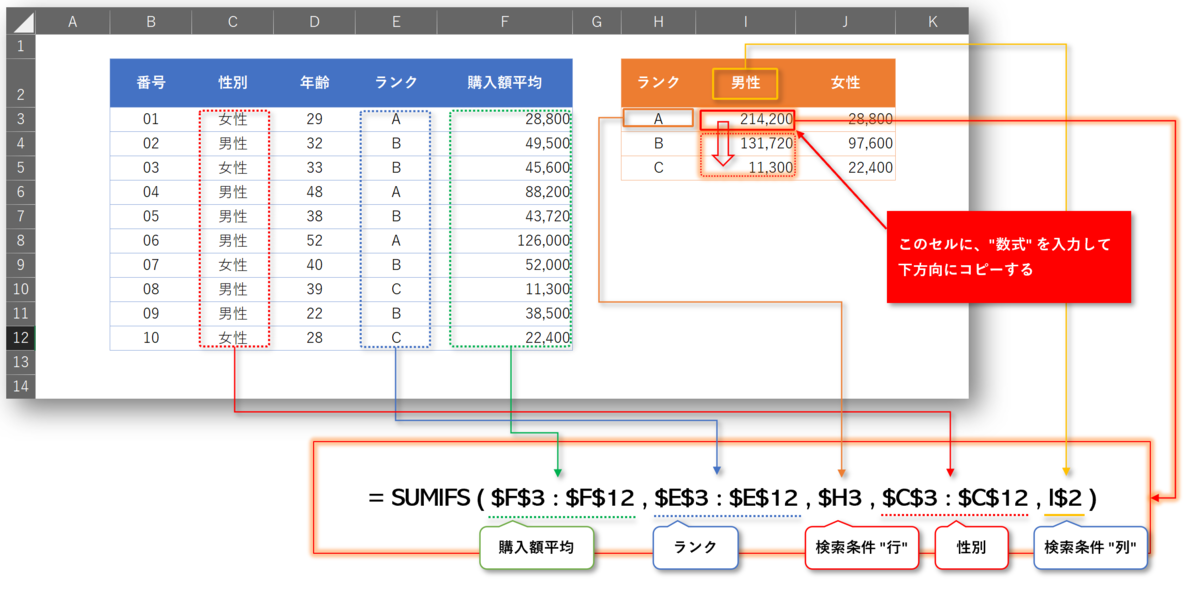
Task: Select summary cell 214,200
Action: (746, 119)
